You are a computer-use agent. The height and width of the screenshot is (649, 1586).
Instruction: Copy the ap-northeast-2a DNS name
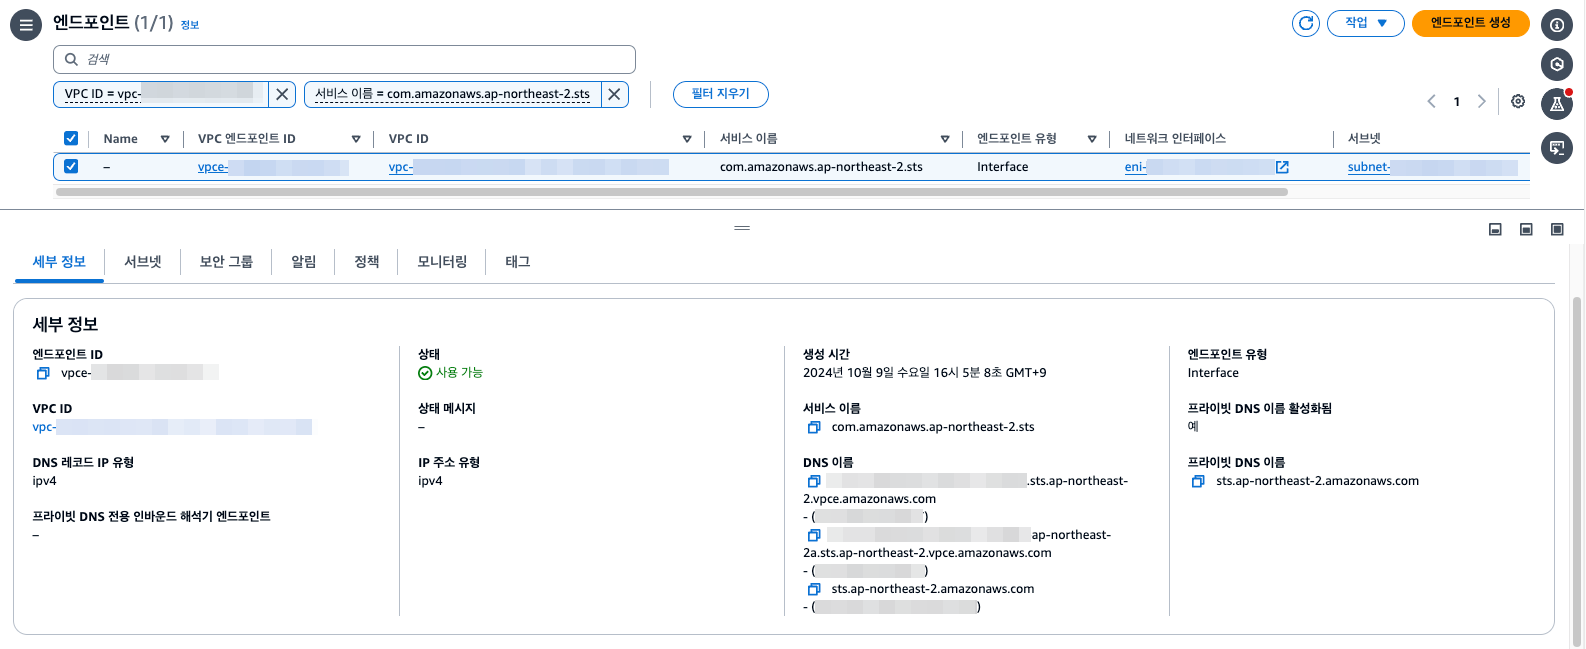pyautogui.click(x=814, y=535)
